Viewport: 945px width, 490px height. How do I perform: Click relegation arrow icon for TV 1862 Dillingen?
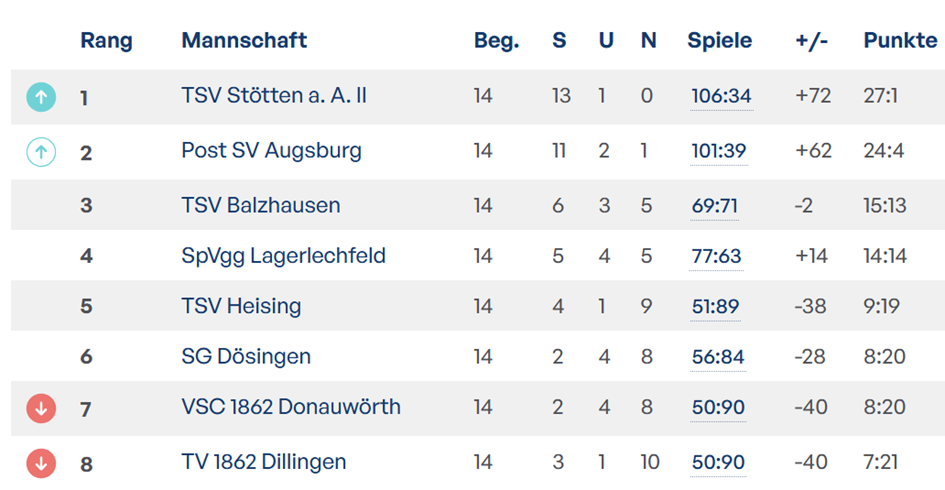click(x=41, y=463)
